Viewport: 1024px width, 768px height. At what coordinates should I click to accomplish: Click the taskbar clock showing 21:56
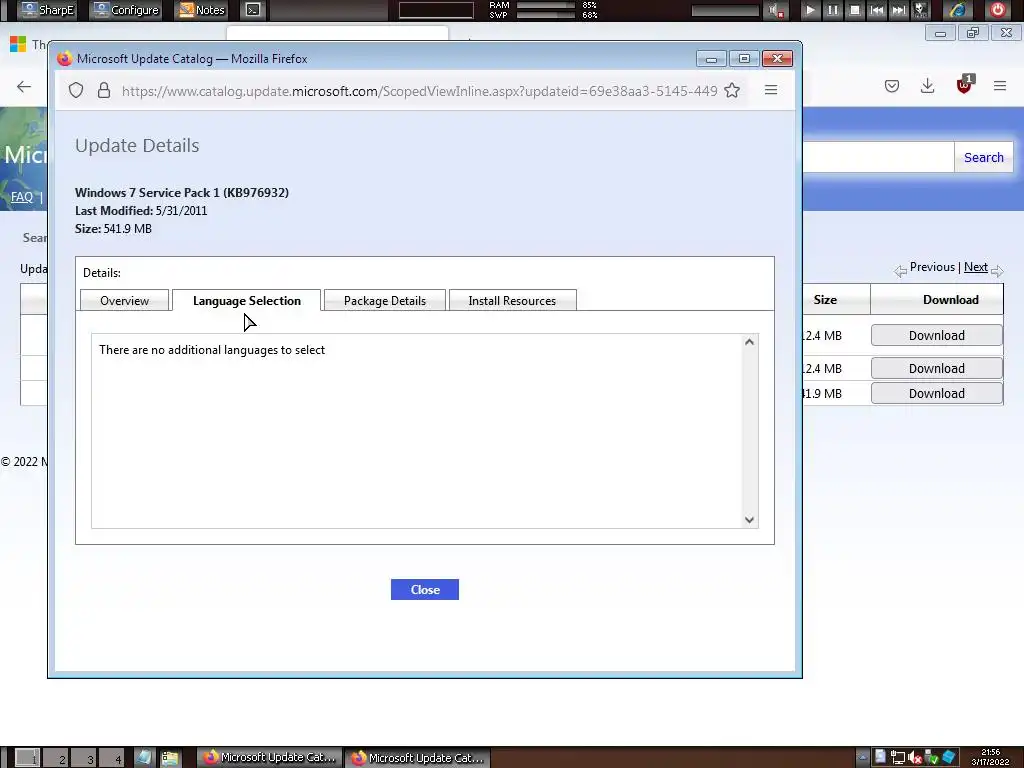990,757
